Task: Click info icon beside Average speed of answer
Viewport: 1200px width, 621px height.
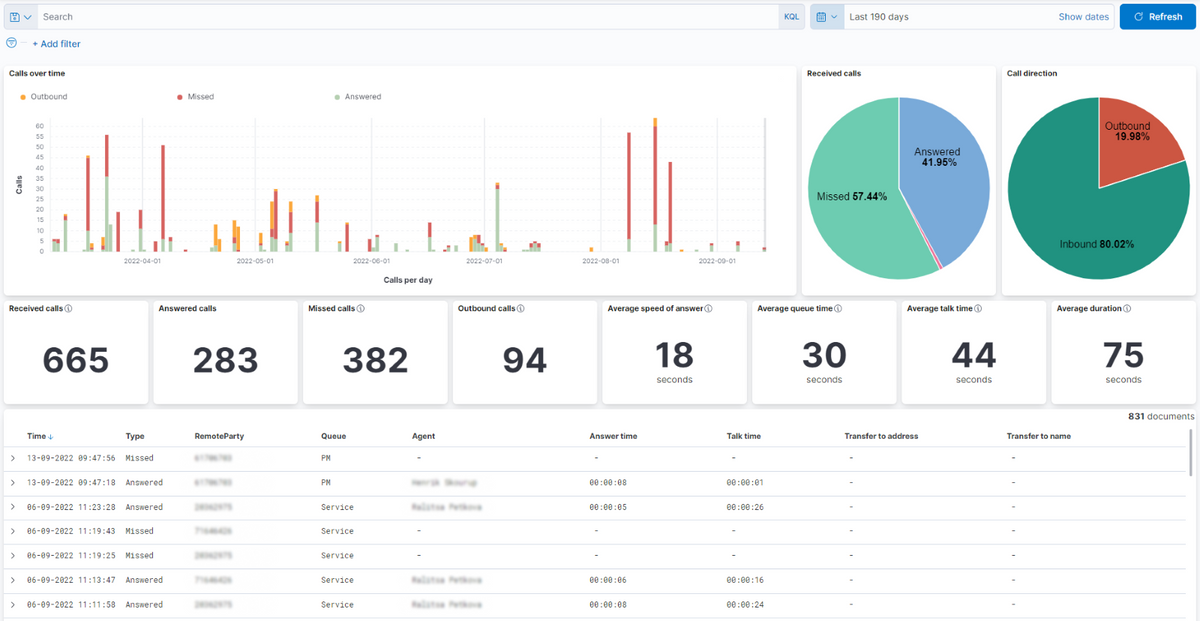Action: [x=708, y=309]
